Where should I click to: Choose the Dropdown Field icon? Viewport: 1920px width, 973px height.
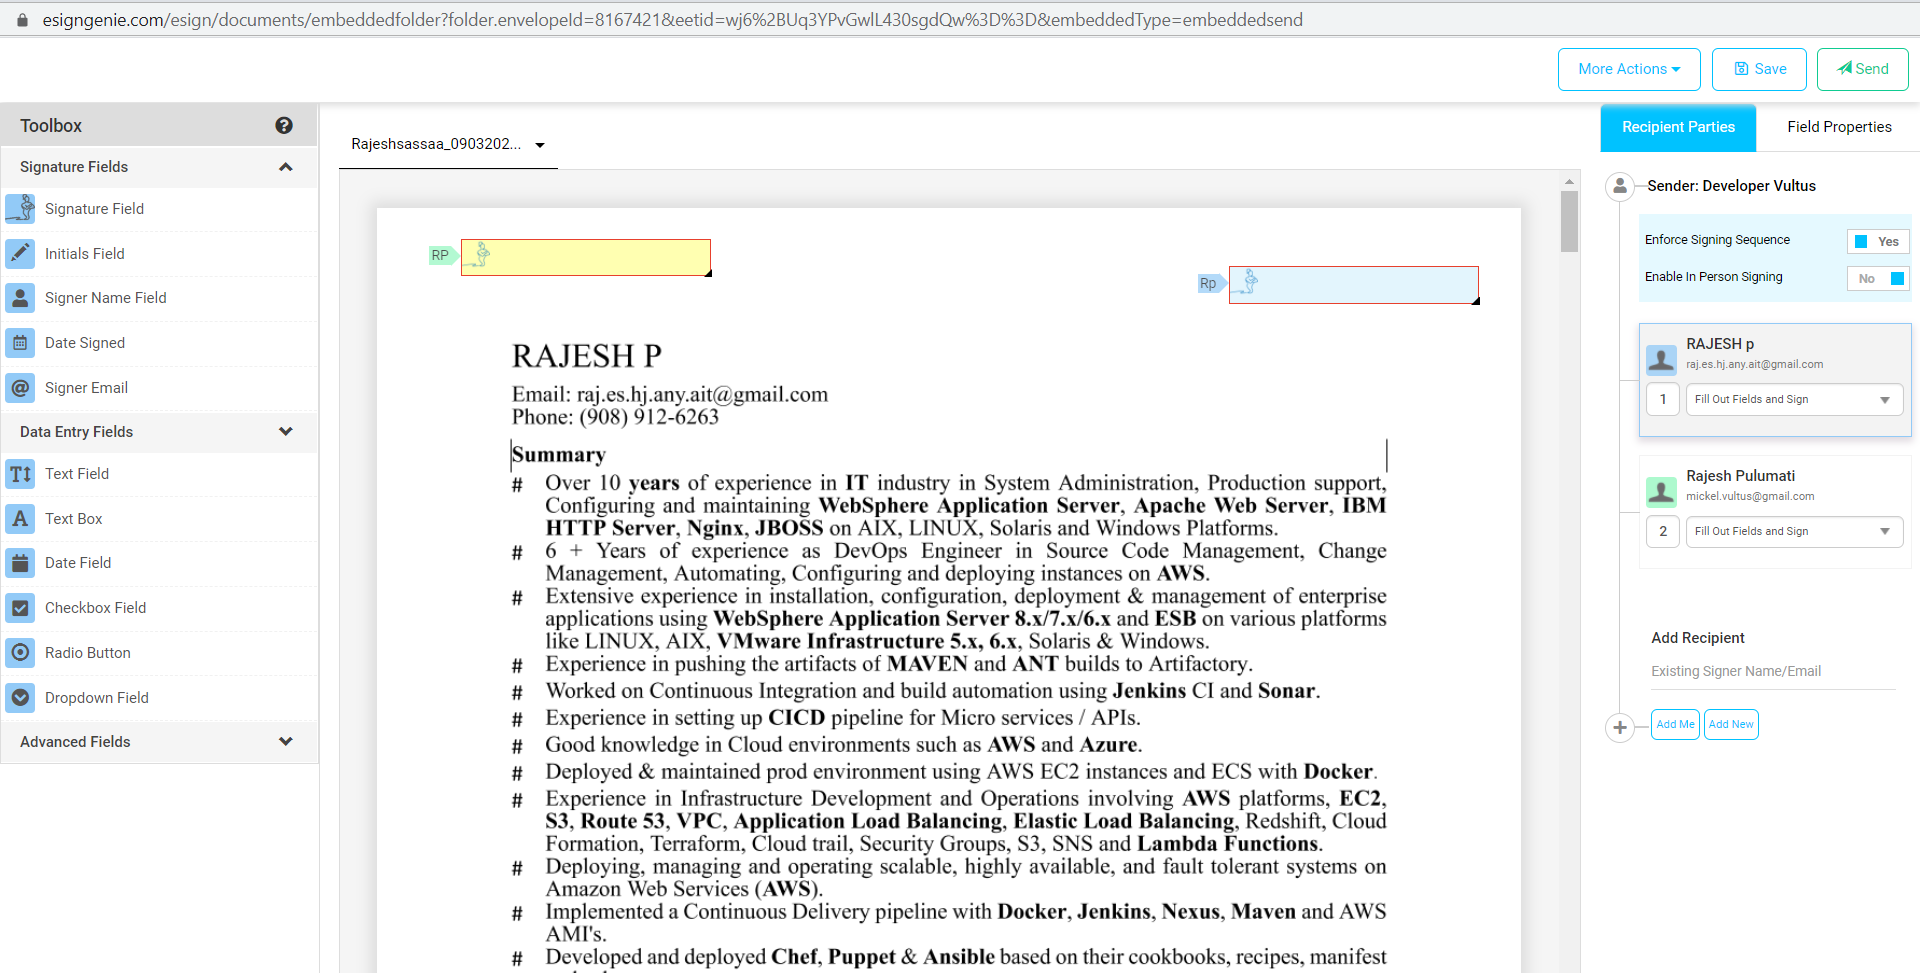(x=20, y=698)
